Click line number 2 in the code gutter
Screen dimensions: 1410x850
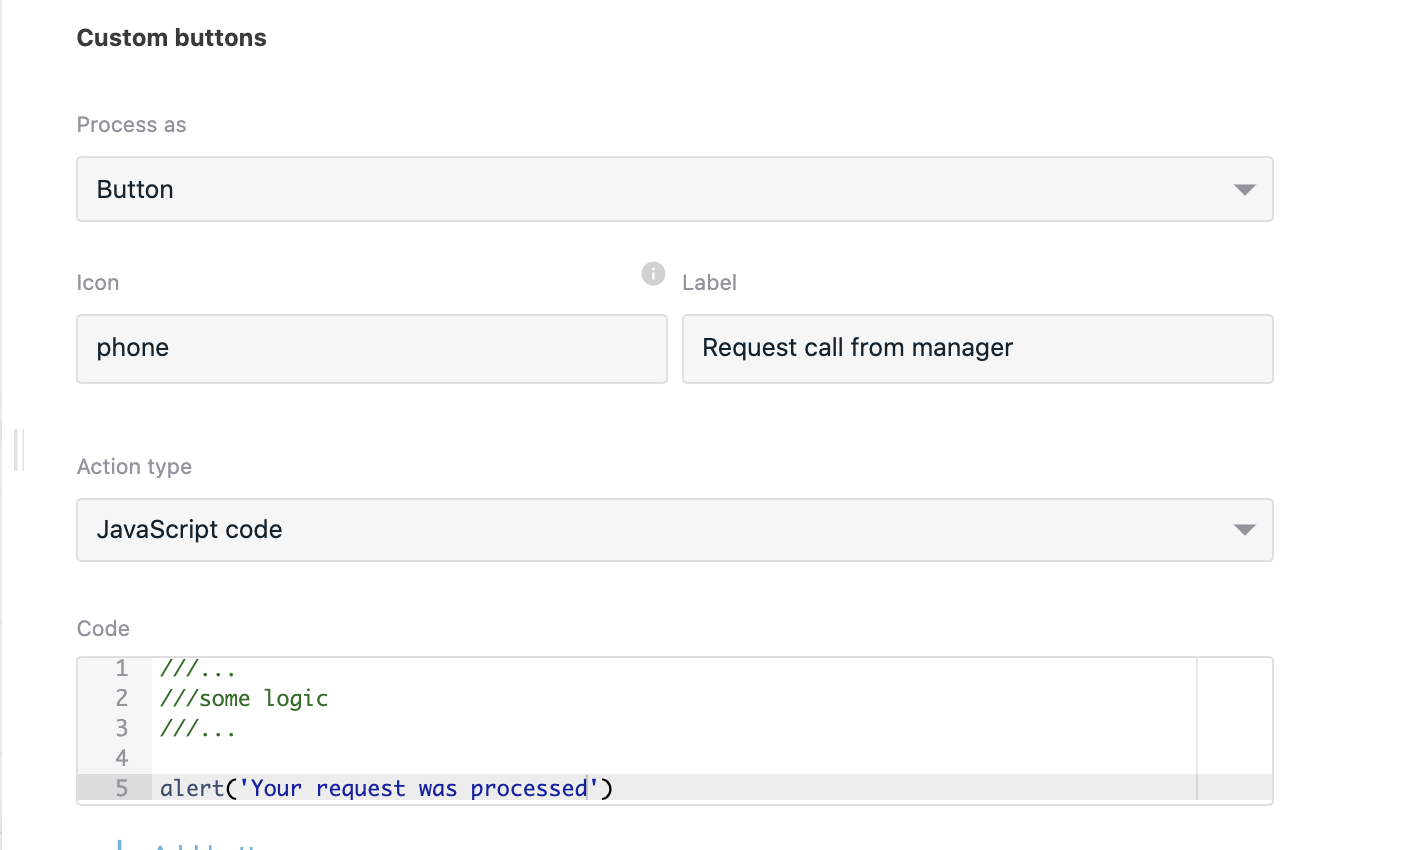coord(122,698)
